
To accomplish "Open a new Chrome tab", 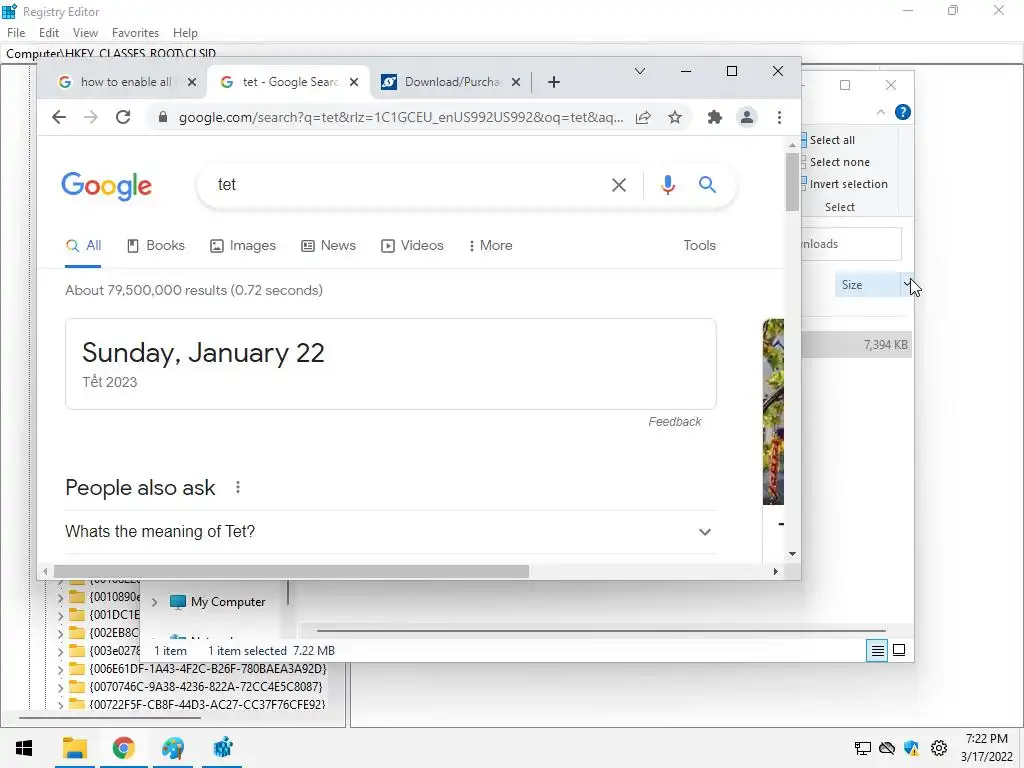I will coord(554,82).
